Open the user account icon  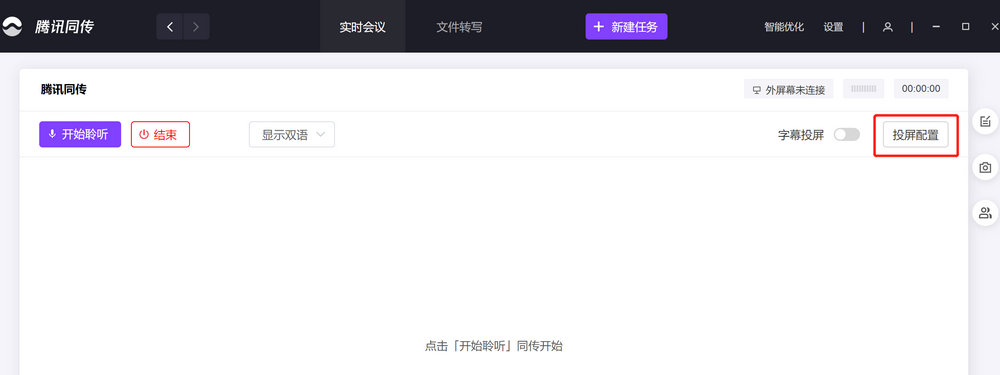tap(887, 27)
